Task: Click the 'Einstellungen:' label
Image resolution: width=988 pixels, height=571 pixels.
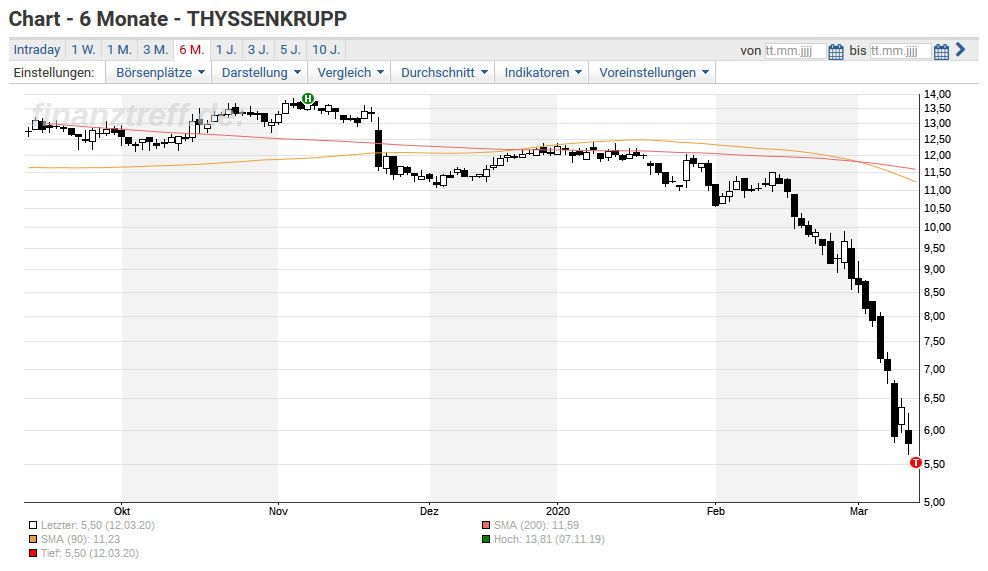Action: [54, 72]
